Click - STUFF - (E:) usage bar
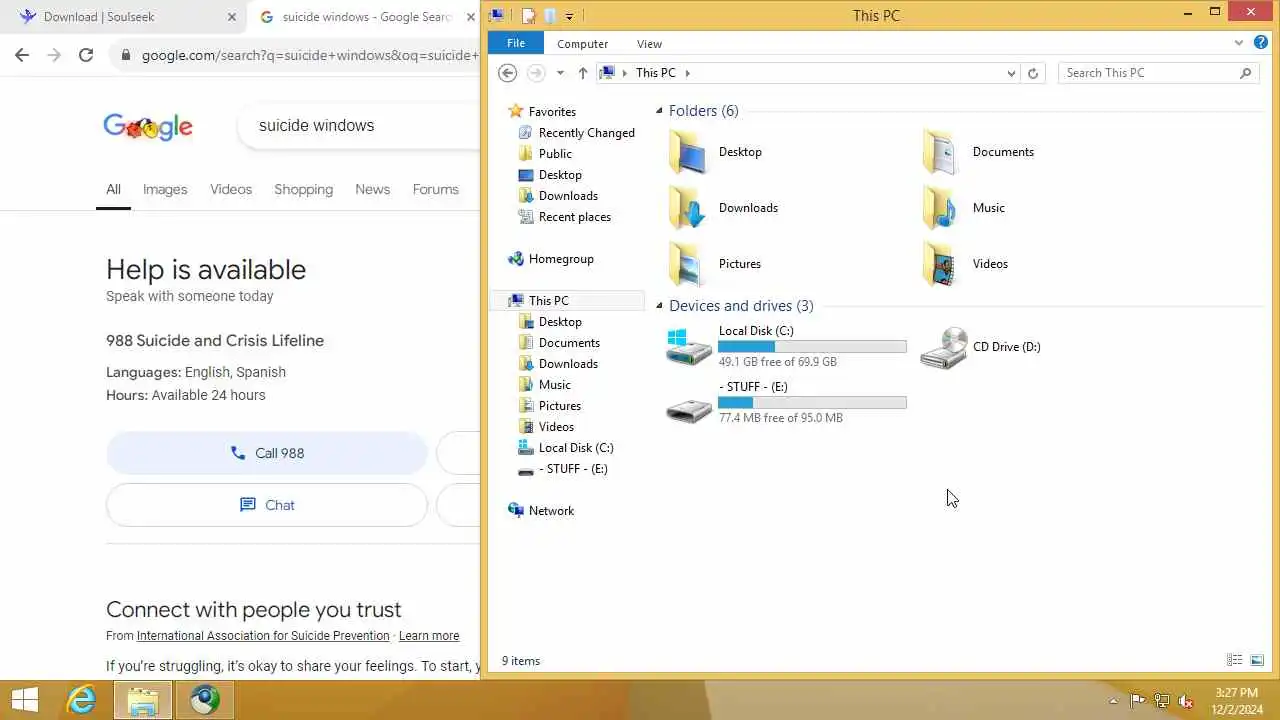The width and height of the screenshot is (1280, 720). tap(812, 403)
